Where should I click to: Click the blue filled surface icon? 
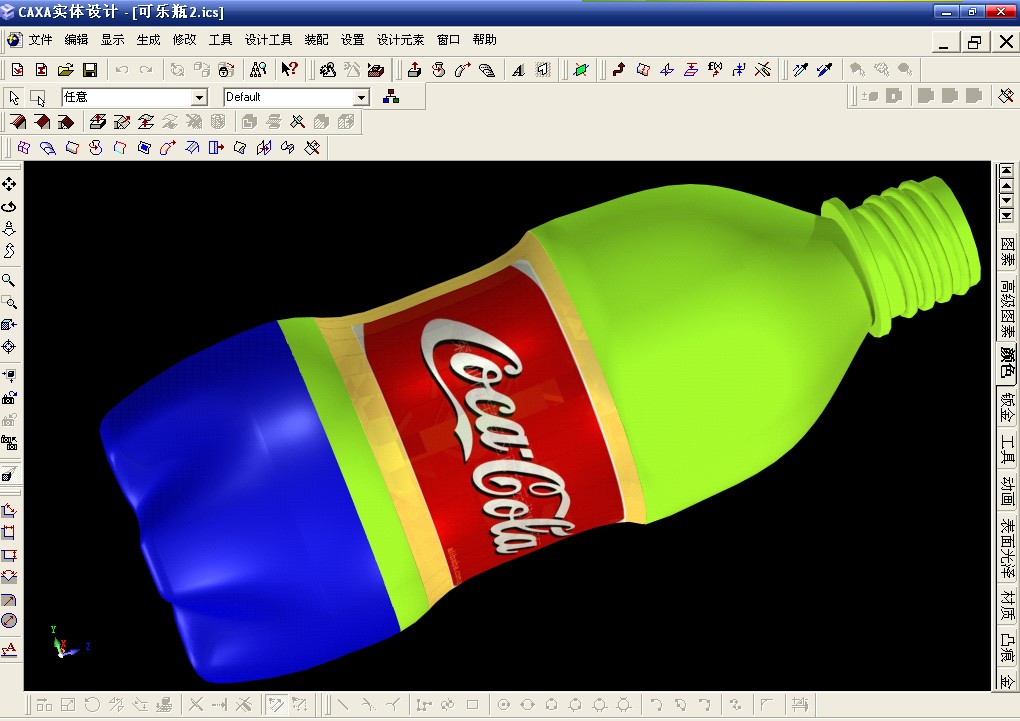coord(144,148)
